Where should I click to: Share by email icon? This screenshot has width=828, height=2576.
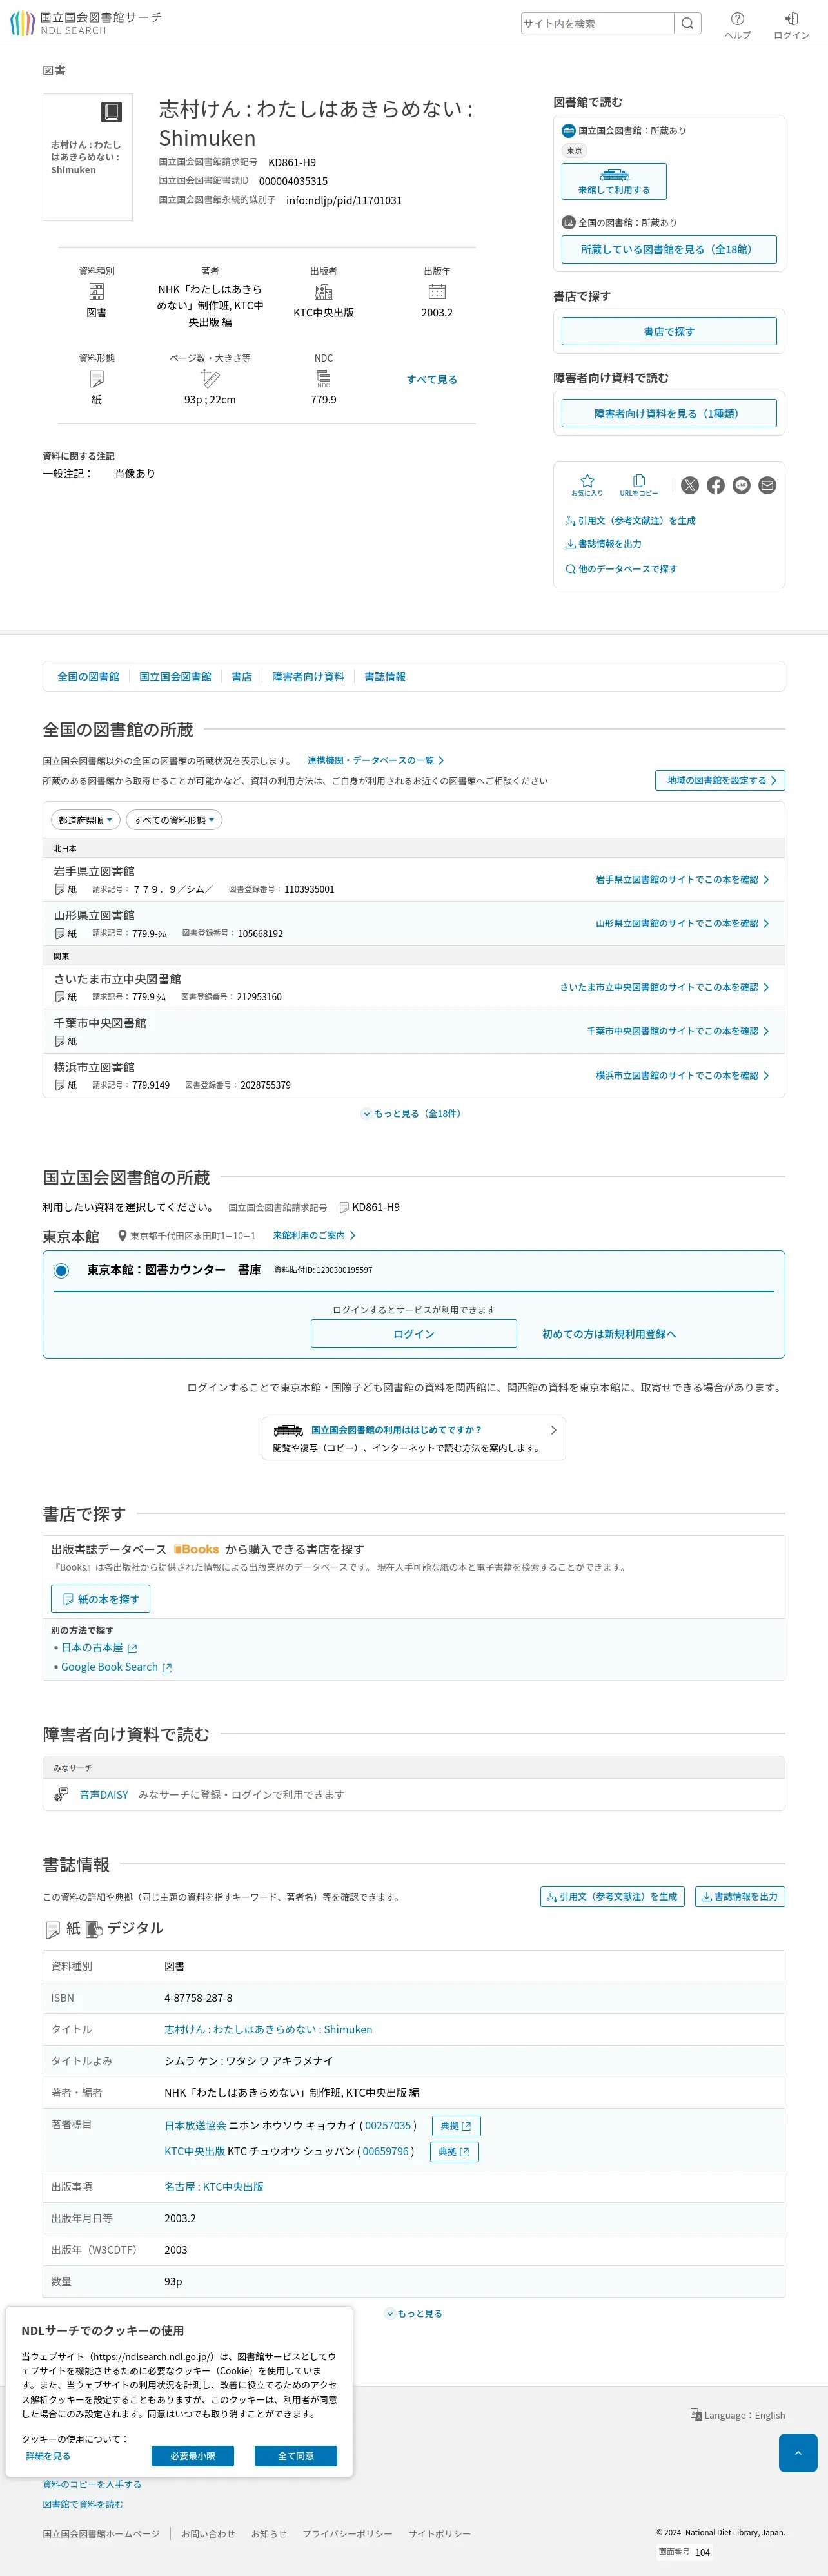pyautogui.click(x=767, y=485)
